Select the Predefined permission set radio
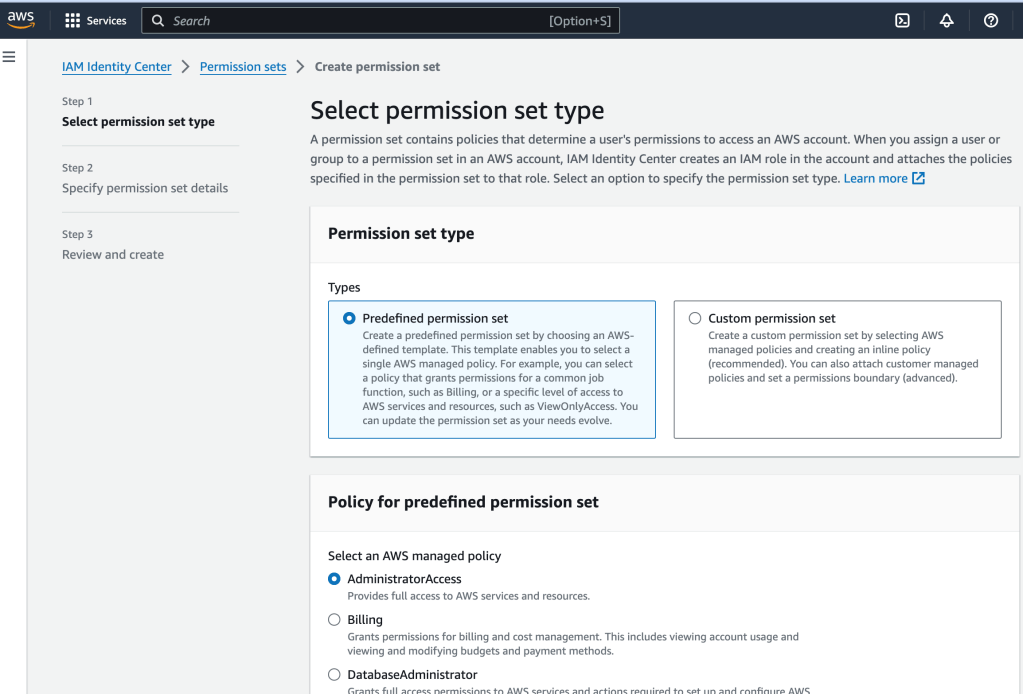Screen dimensions: 1023x694 pyautogui.click(x=349, y=318)
